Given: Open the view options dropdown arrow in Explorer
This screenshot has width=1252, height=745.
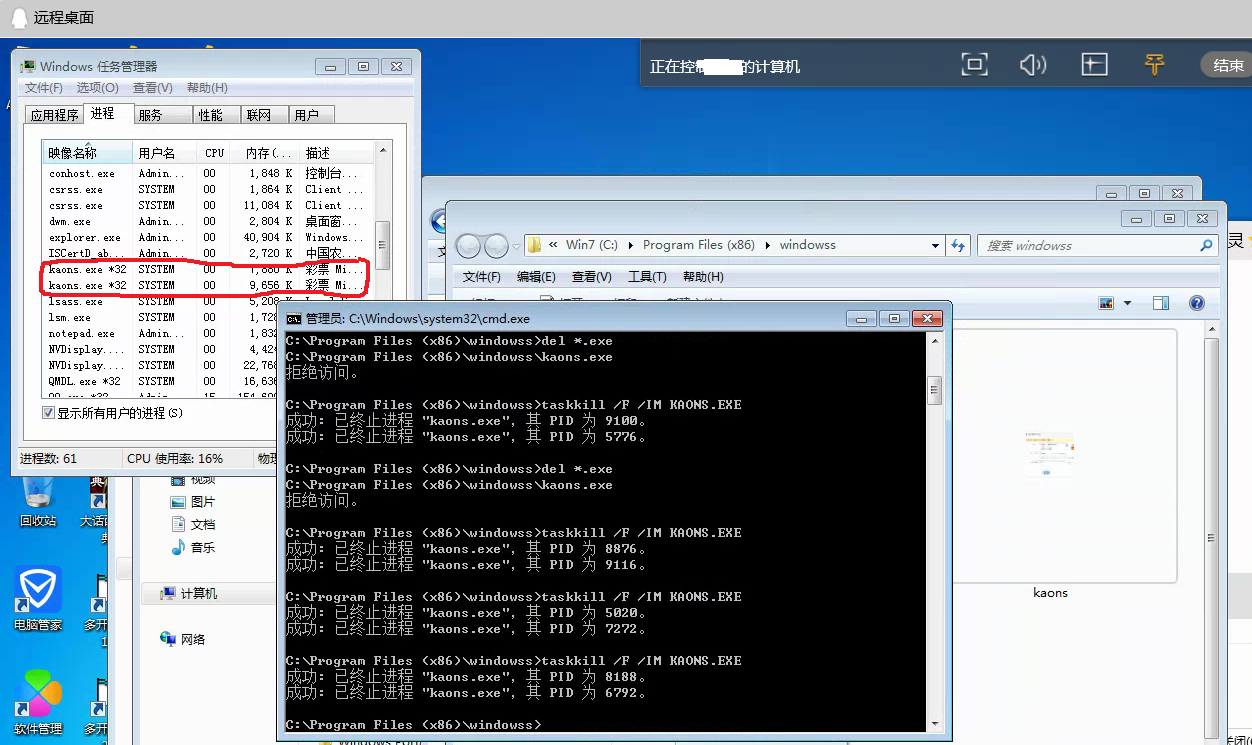Looking at the screenshot, I should click(x=1127, y=303).
